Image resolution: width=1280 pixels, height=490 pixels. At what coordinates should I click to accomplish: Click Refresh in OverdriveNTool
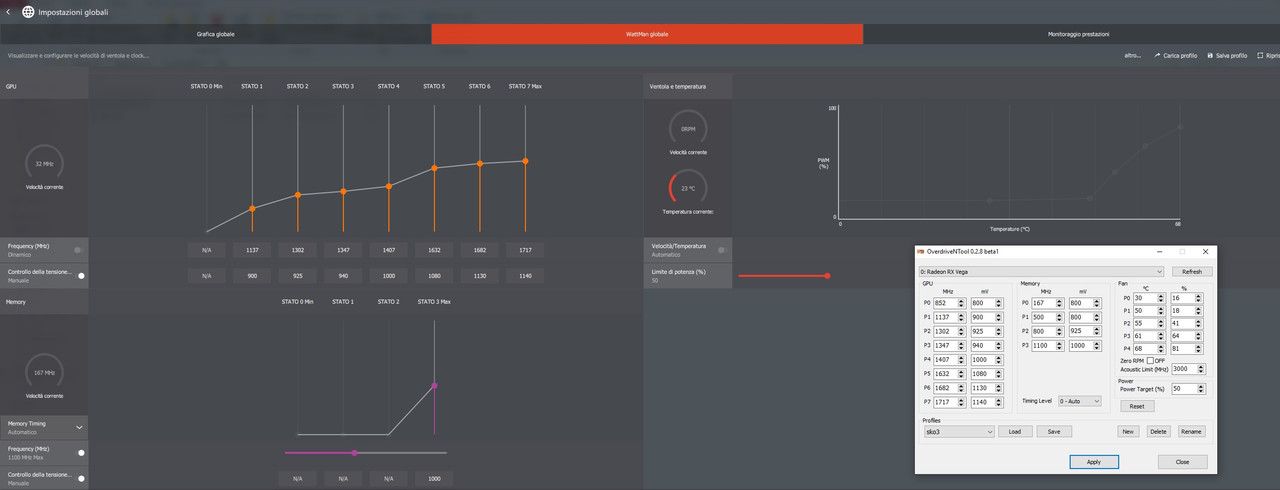[1192, 271]
